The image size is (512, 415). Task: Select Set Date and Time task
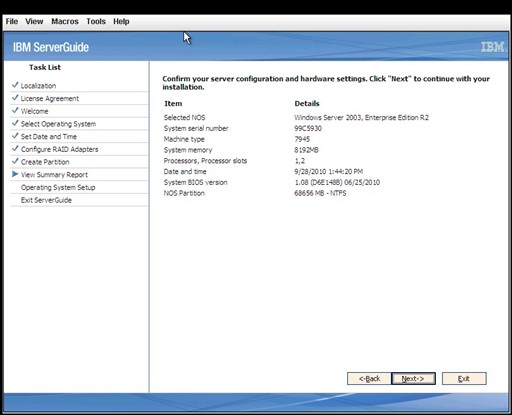49,137
